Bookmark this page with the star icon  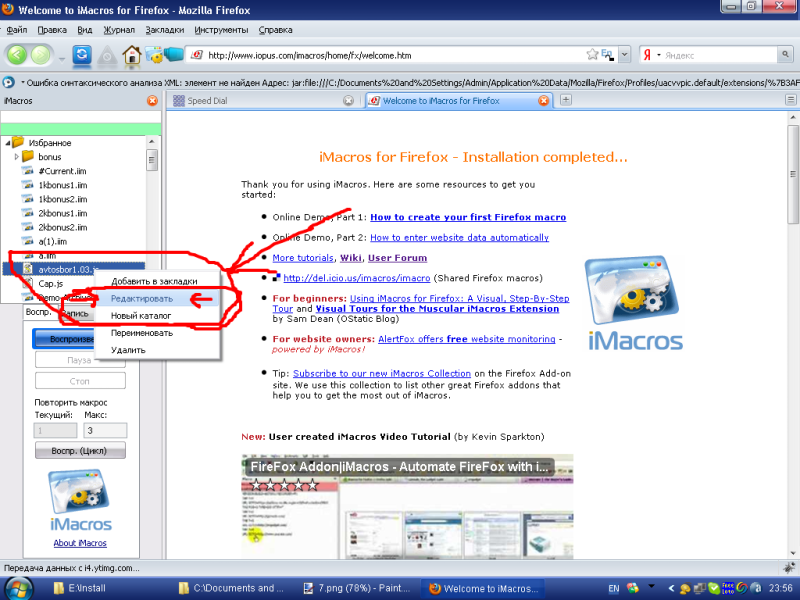pos(592,55)
